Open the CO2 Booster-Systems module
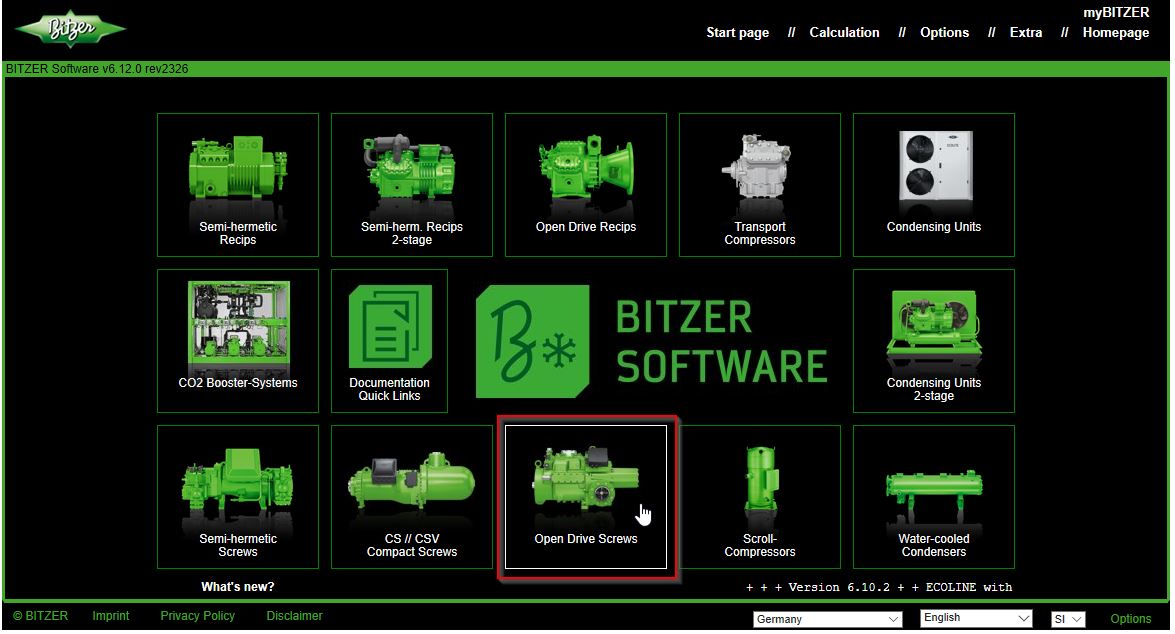Viewport: 1175px width, 634px height. [x=237, y=340]
